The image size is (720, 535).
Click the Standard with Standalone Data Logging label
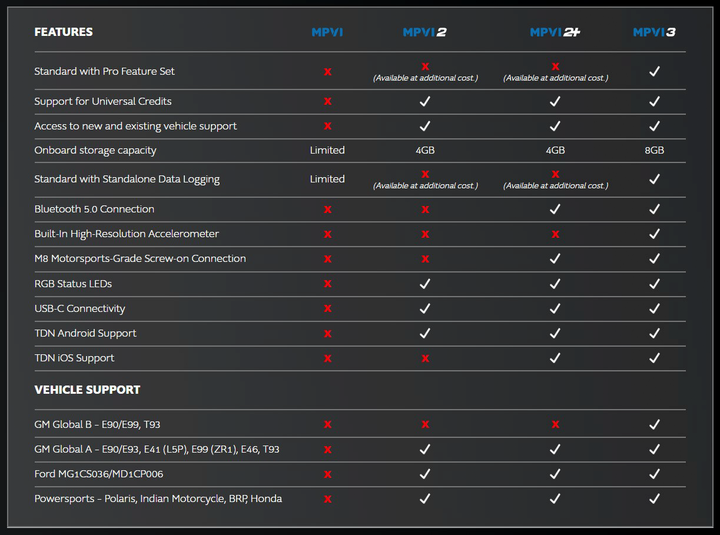coord(127,179)
